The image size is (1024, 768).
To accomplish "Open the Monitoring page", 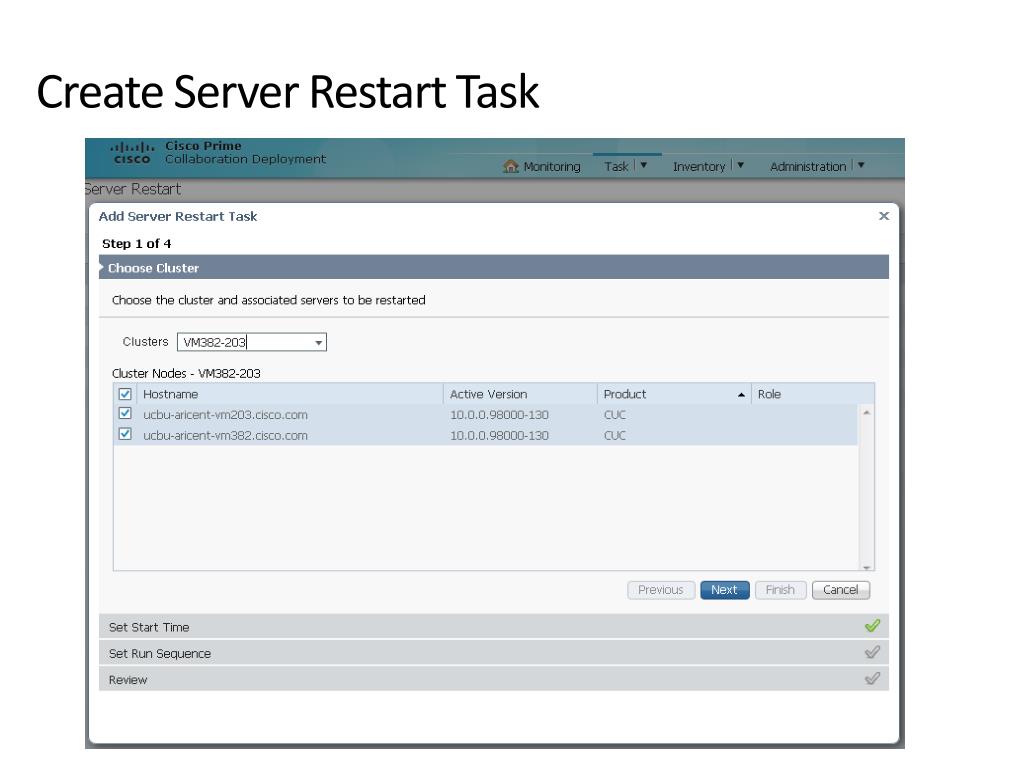I will pyautogui.click(x=552, y=167).
